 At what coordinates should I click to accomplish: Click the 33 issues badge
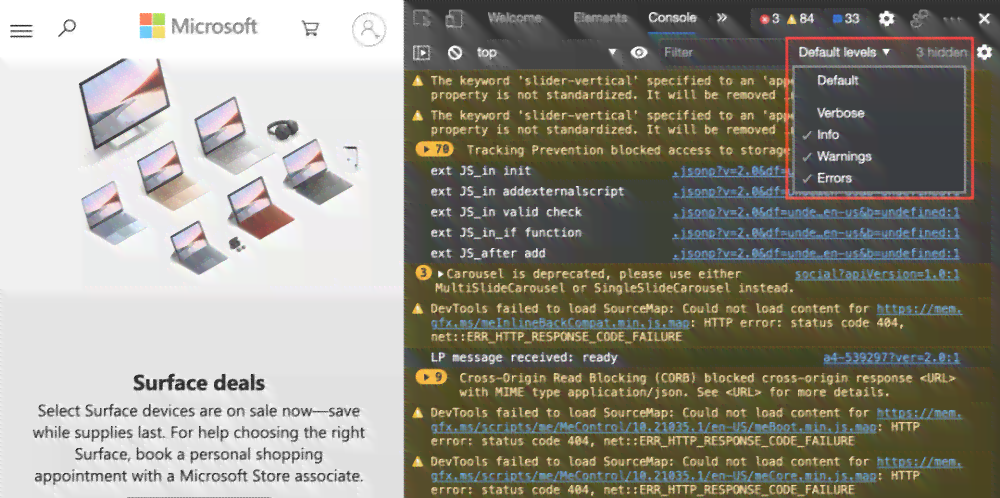[846, 19]
